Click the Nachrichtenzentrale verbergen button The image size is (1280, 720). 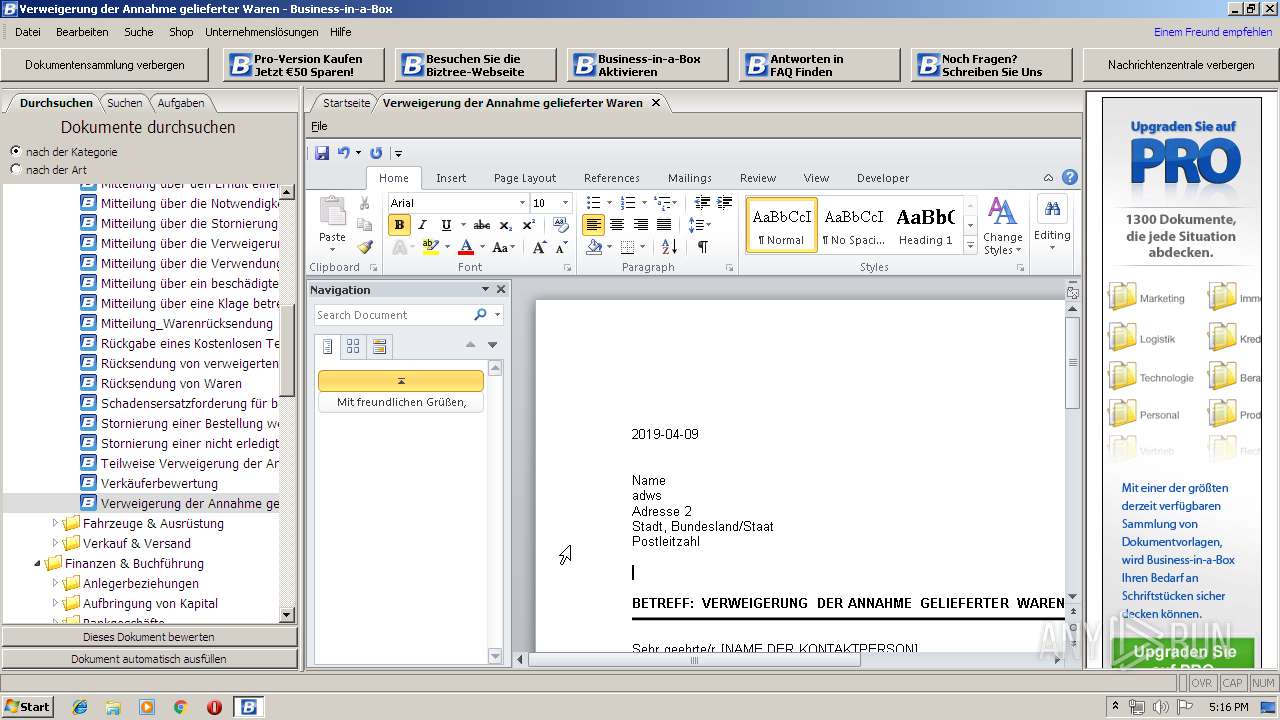click(1181, 65)
